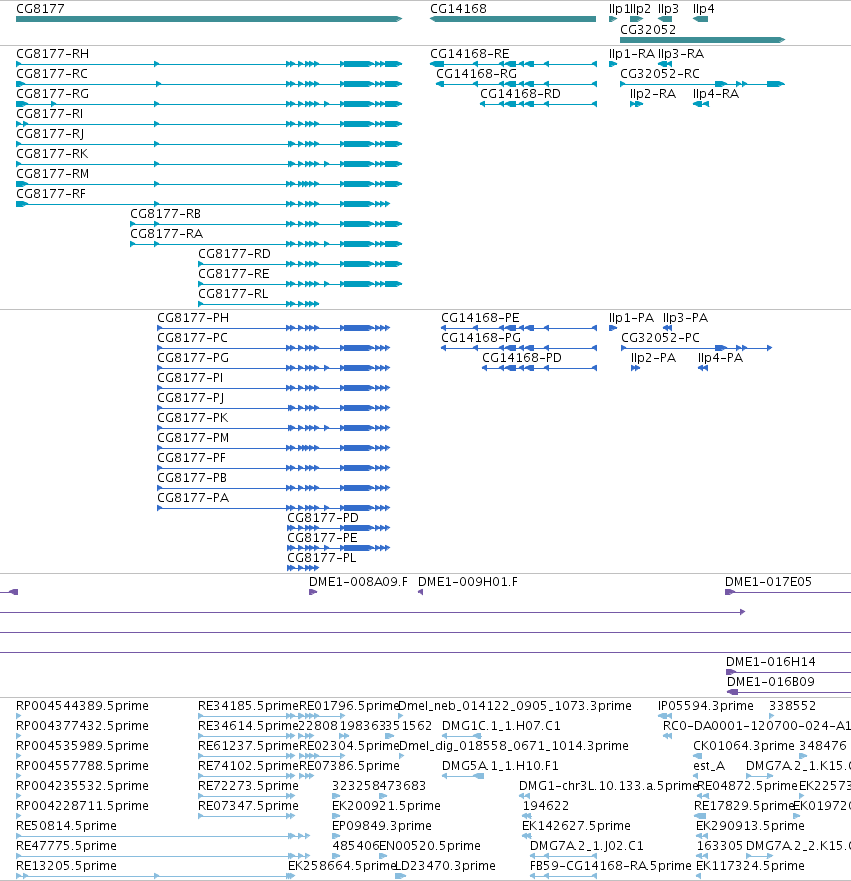Click protein label Ilp4-PA
The width and height of the screenshot is (851, 881).
720,358
